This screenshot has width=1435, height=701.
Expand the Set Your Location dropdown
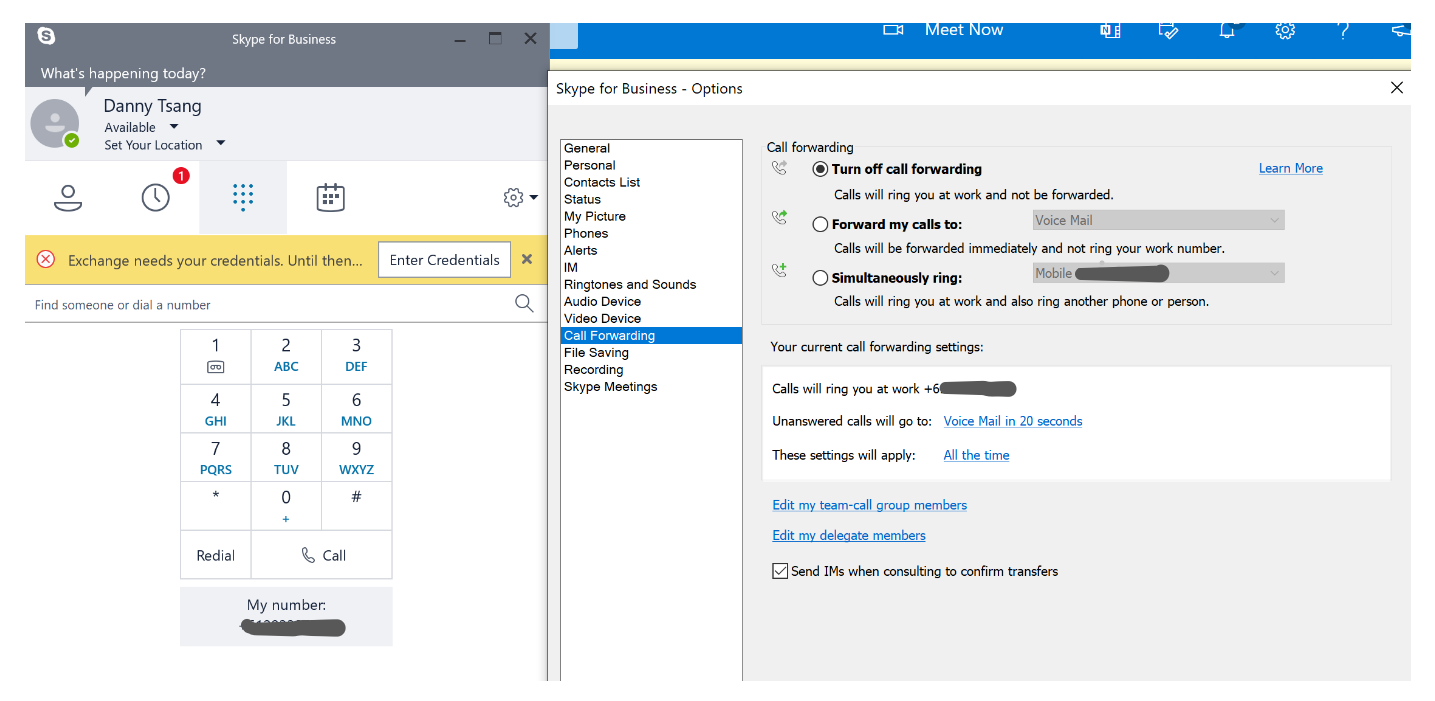pos(221,144)
